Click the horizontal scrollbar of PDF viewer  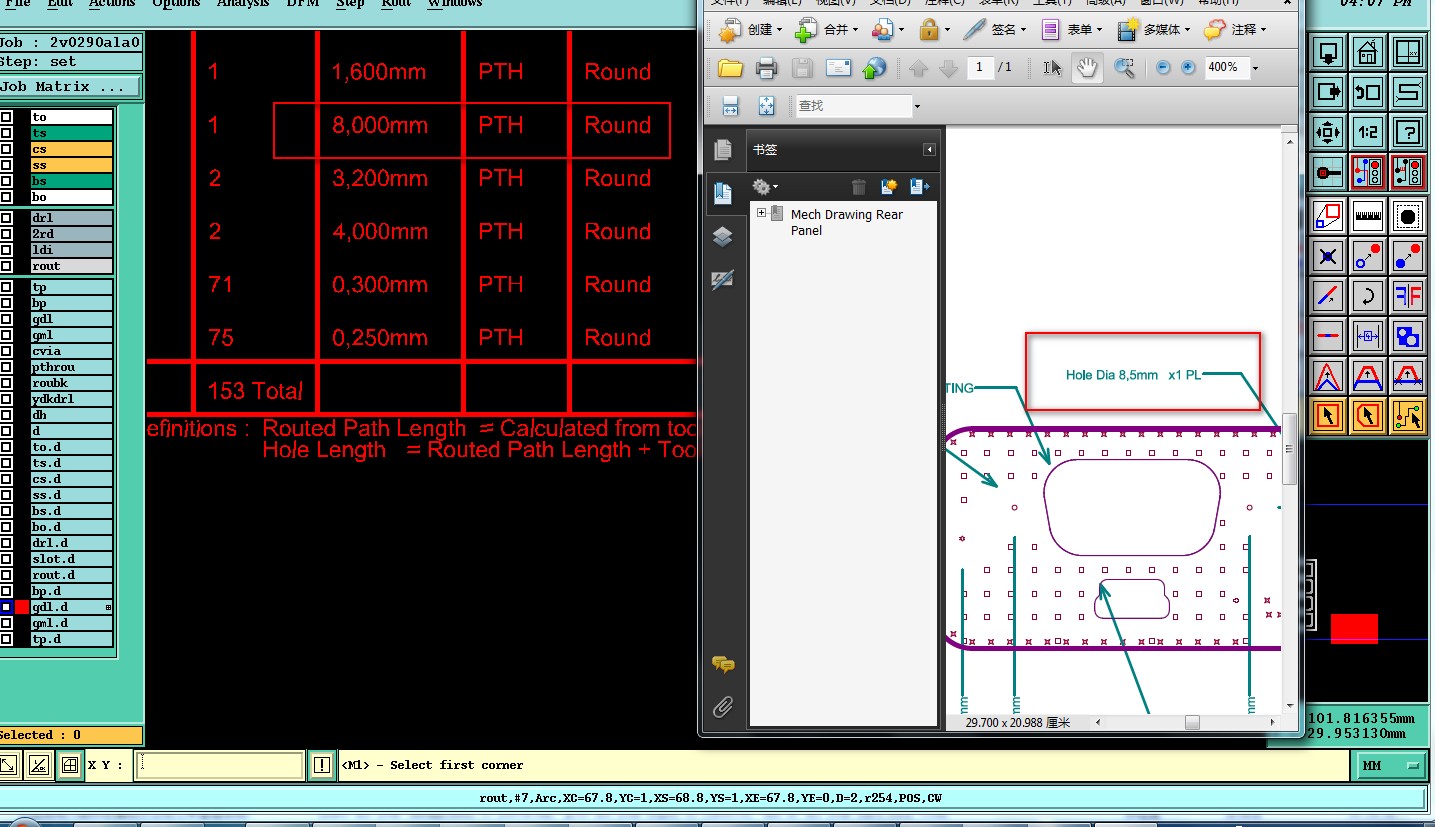1186,722
